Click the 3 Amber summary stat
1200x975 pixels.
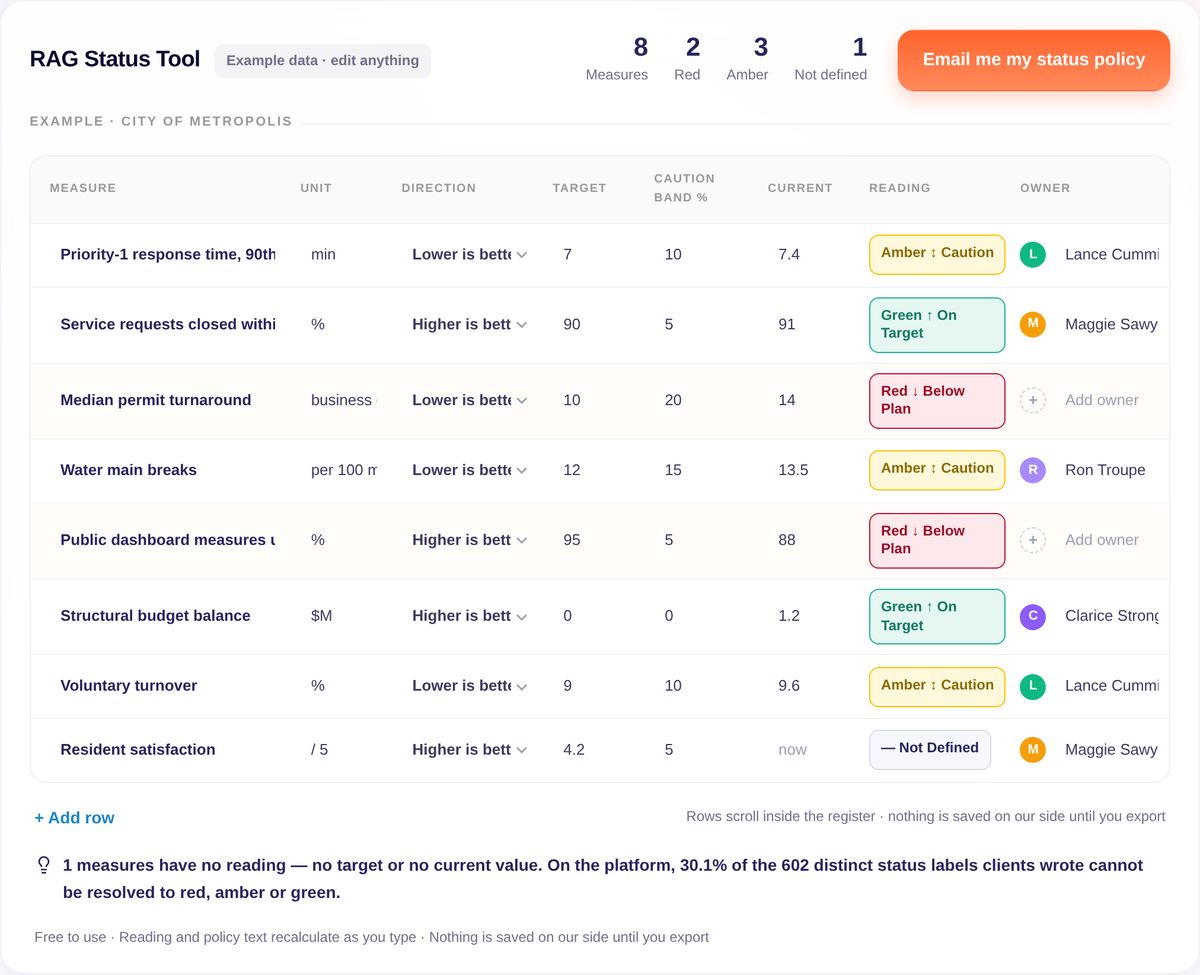(x=747, y=59)
